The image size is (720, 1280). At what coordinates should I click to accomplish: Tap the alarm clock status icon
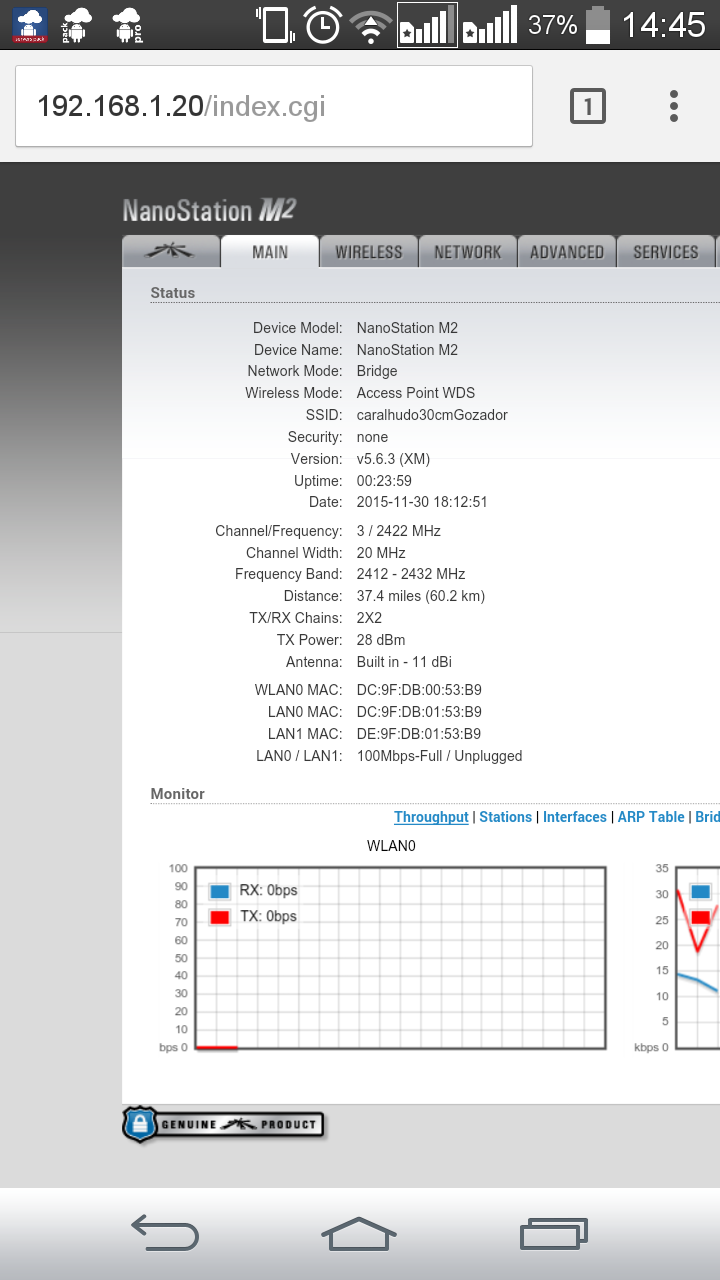coord(323,25)
